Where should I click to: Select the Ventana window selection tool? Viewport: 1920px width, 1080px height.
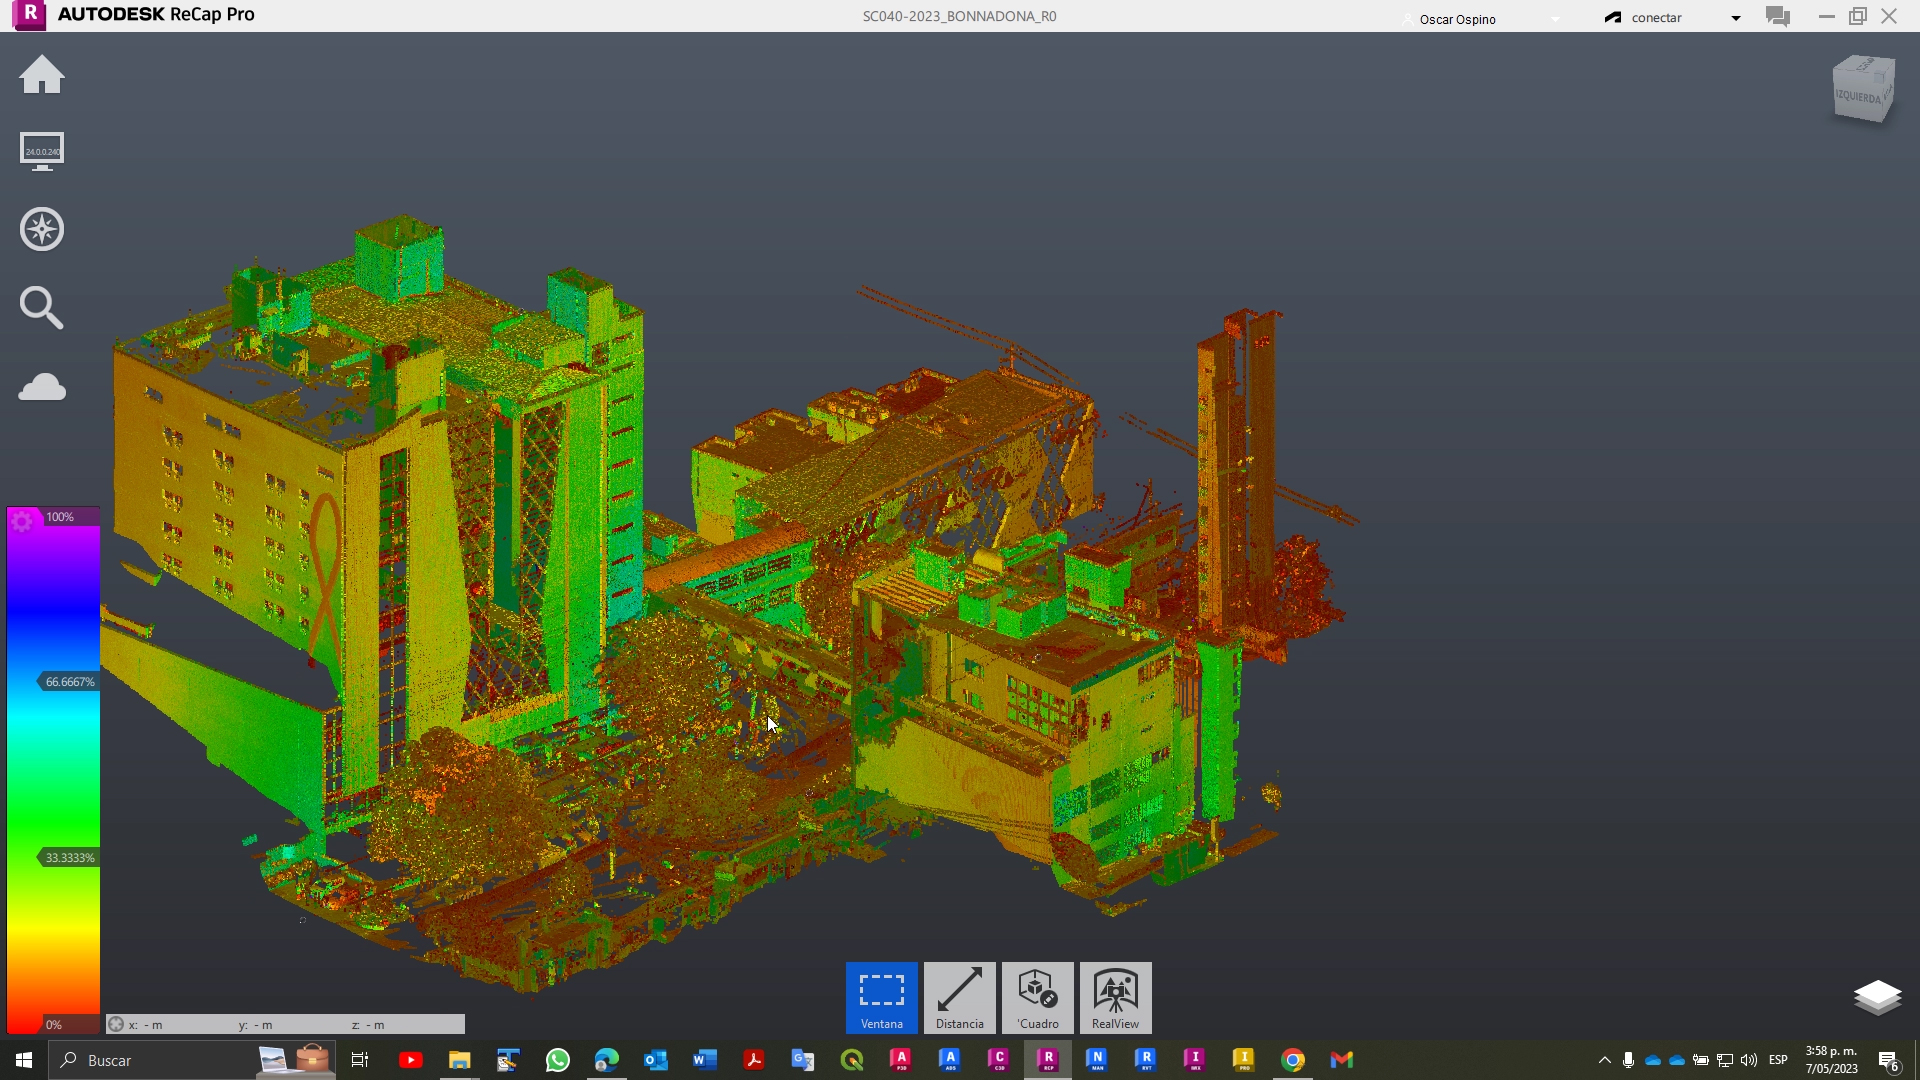point(882,997)
